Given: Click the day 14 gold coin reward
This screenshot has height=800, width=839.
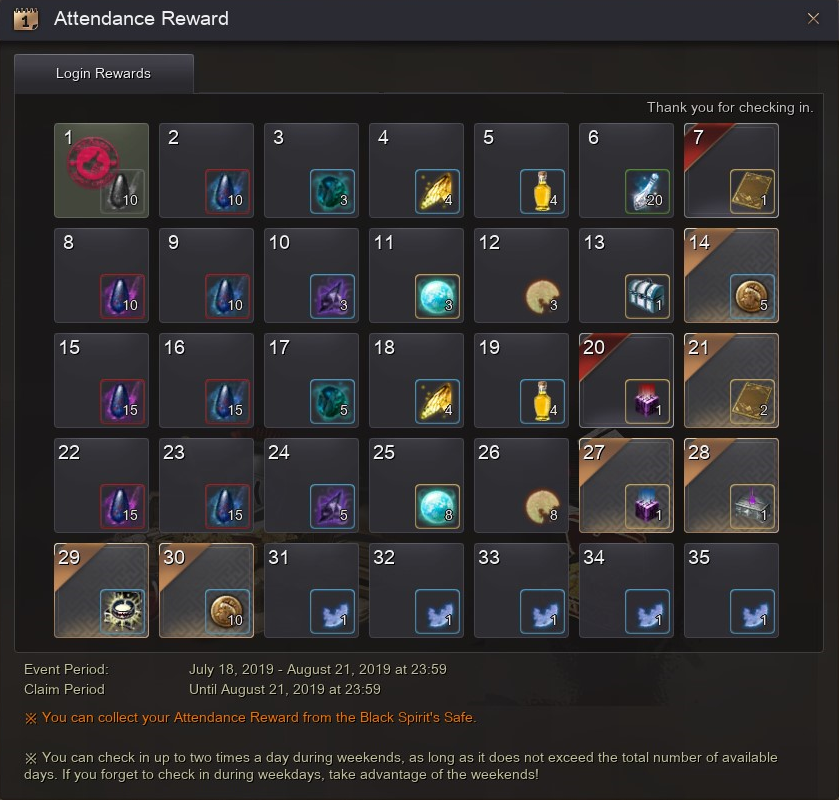Looking at the screenshot, I should click(752, 296).
